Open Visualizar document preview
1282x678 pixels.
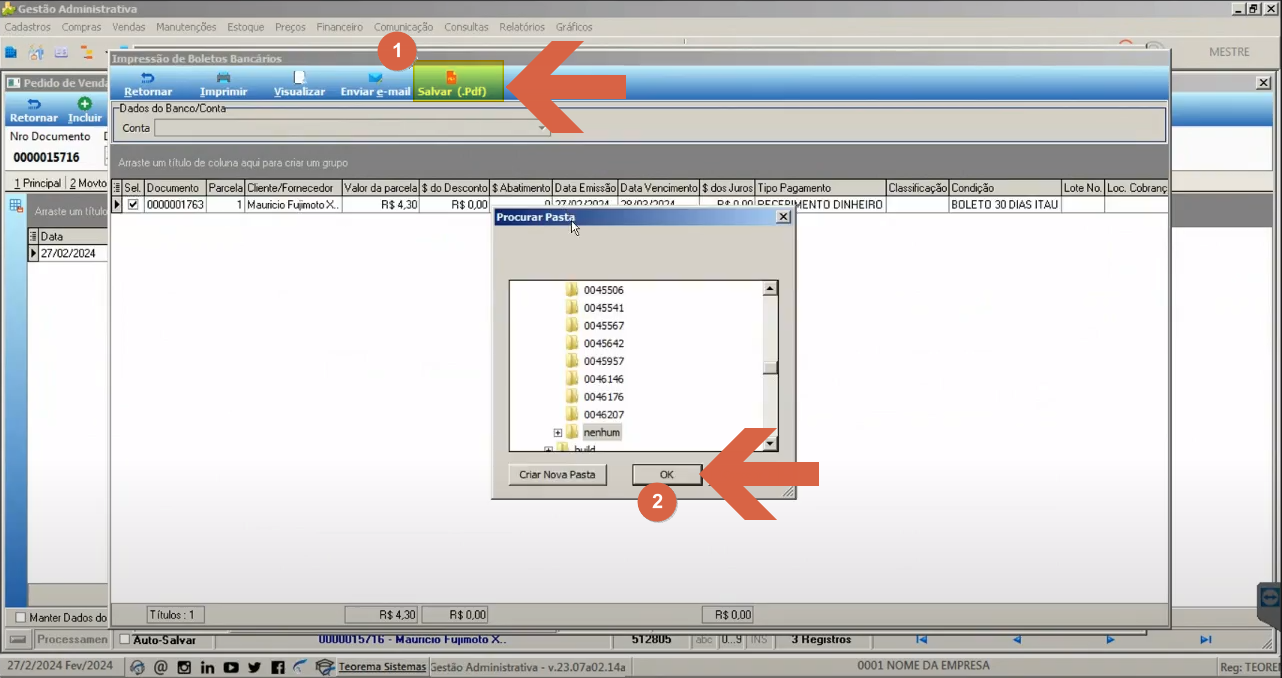click(300, 84)
